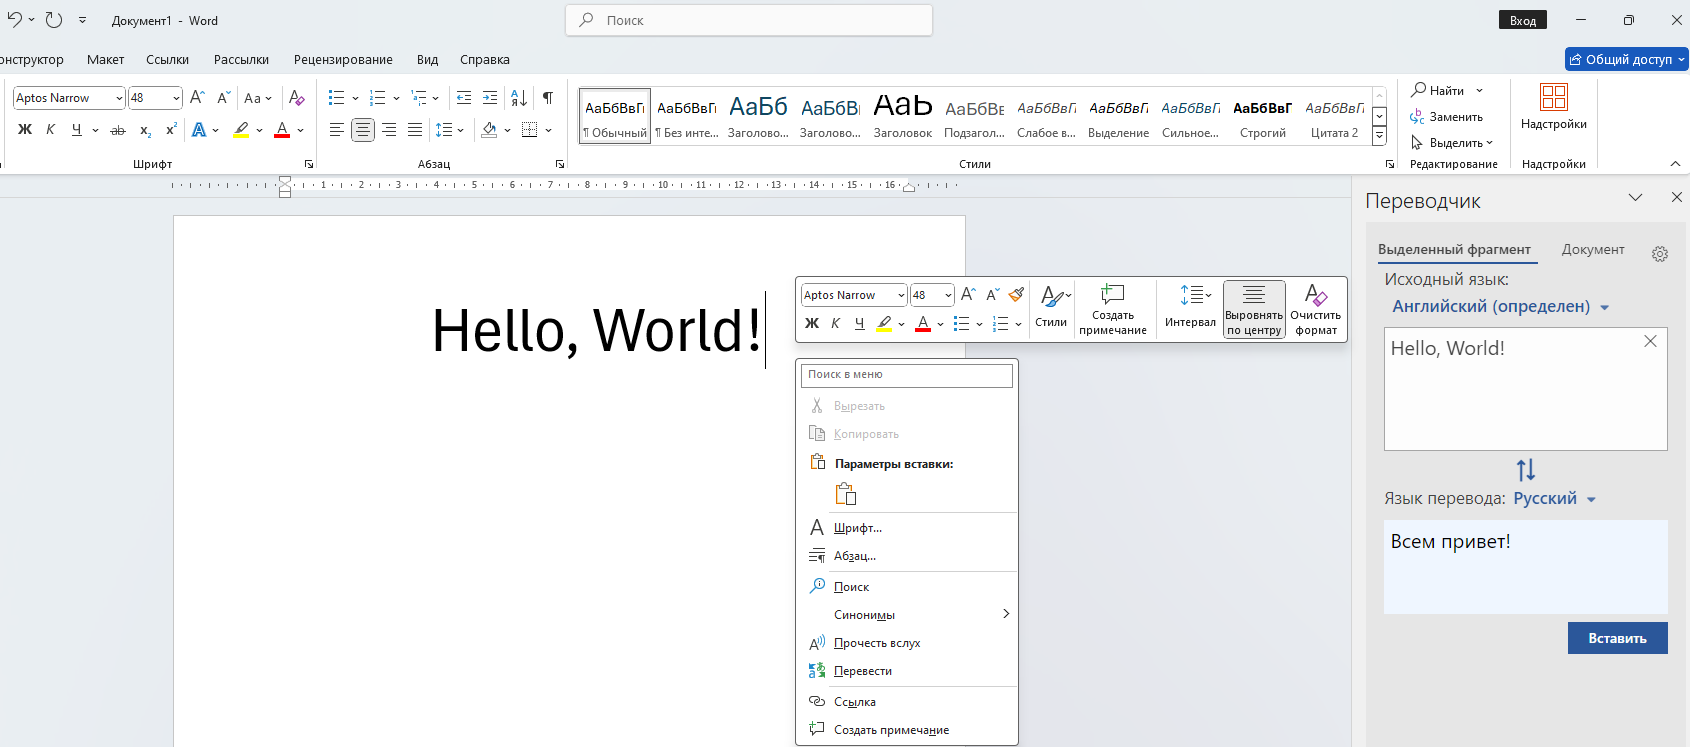The width and height of the screenshot is (1690, 747).
Task: Expand Английский source language dropdown
Action: [1604, 308]
